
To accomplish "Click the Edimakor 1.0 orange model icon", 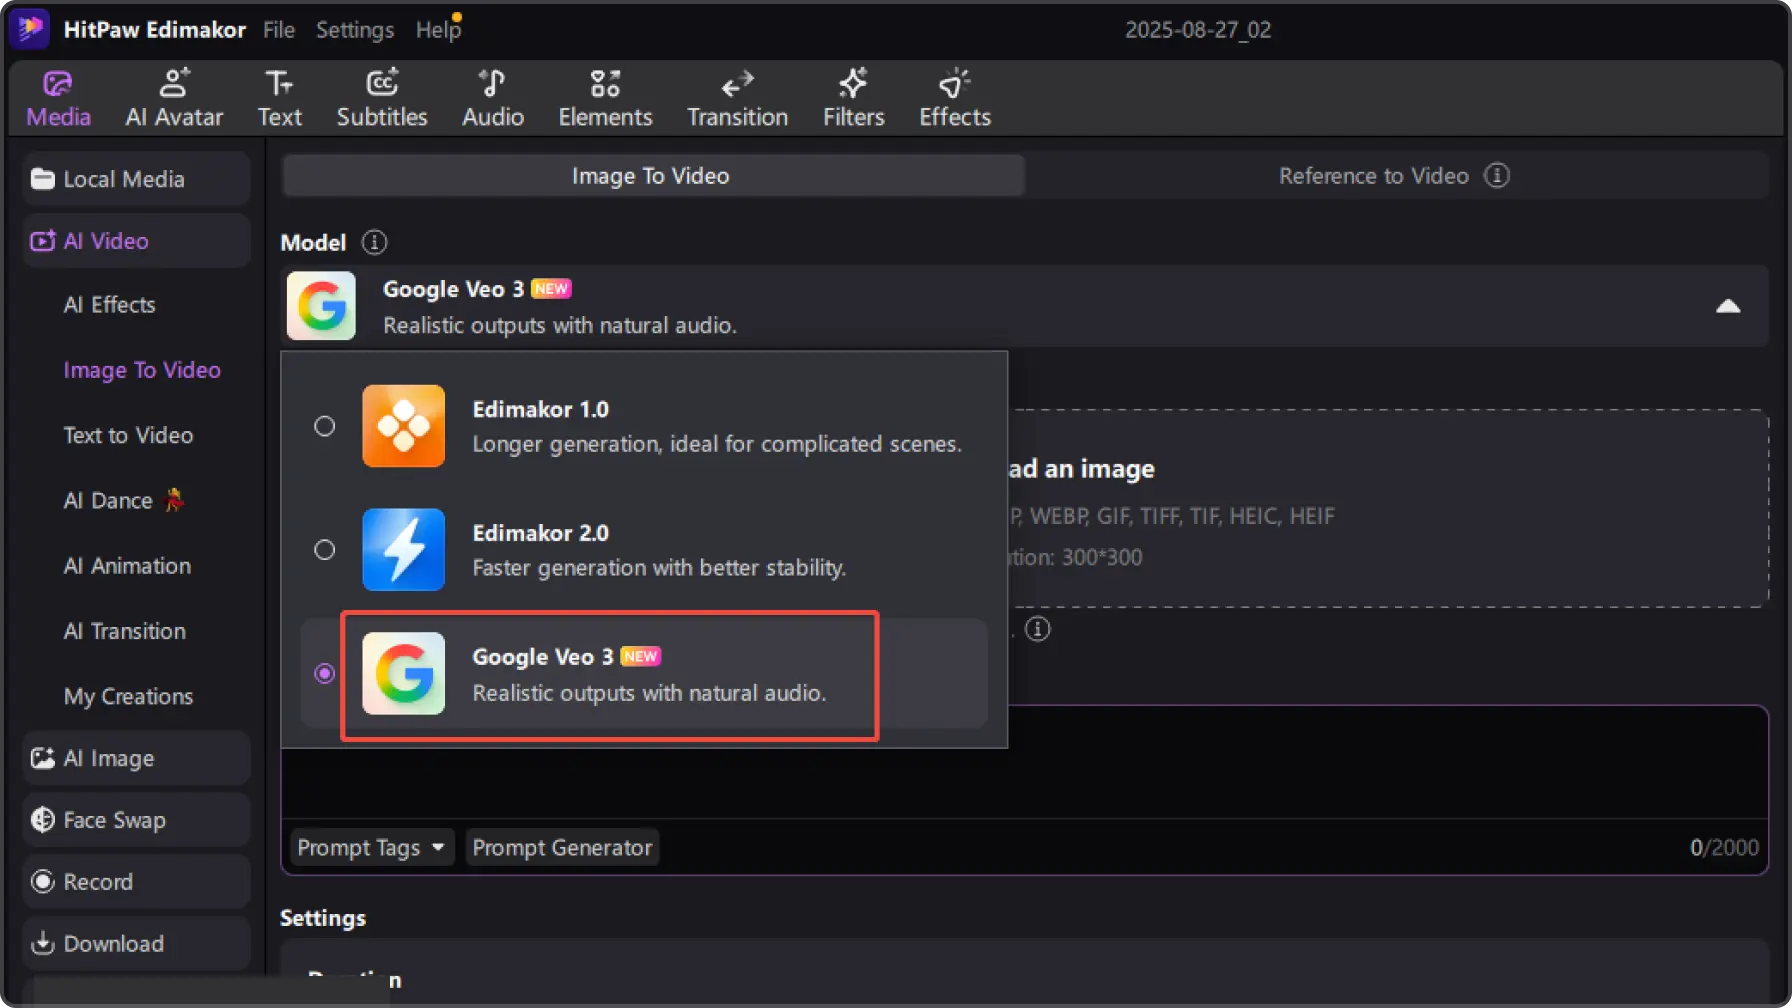I will click(403, 426).
